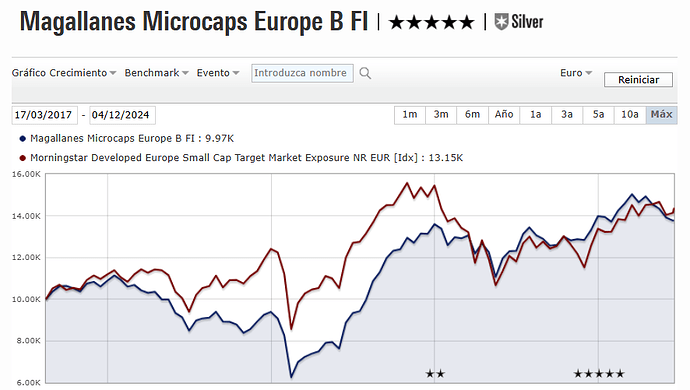
Task: Change currency via Euro dropdown
Action: coord(576,73)
